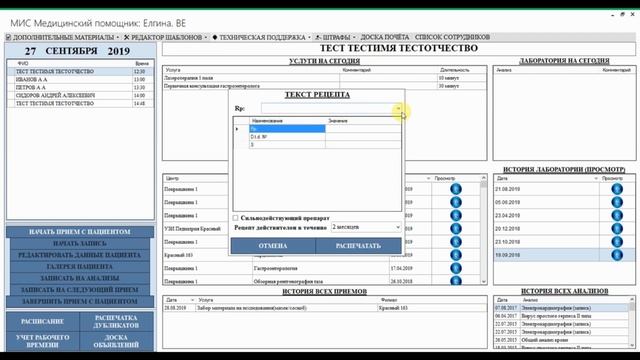The image size is (640, 360).
Task: Open Дата column filter in lab history
Action: click(x=596, y=178)
